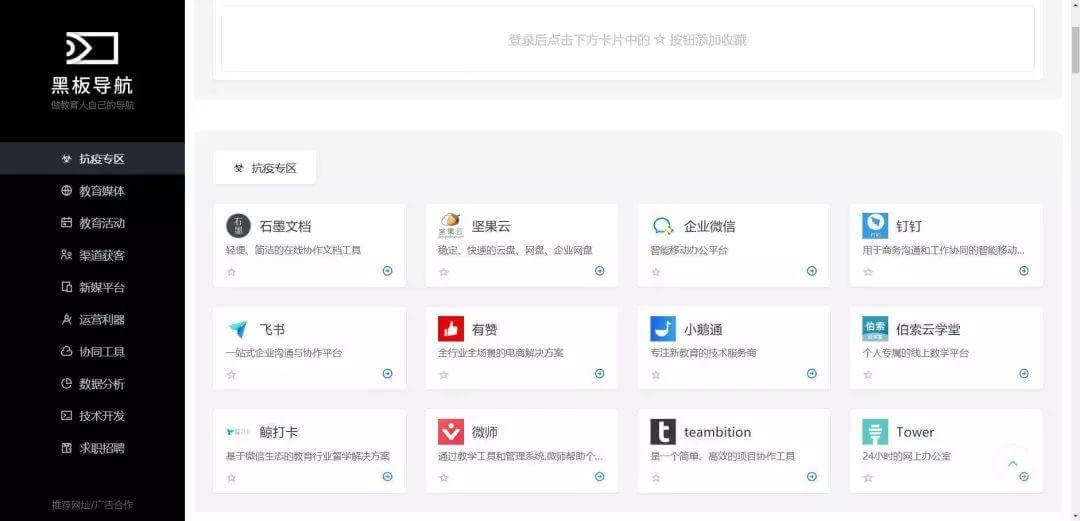Open the arrow button on 飞书 card
The height and width of the screenshot is (521, 1080).
click(388, 374)
